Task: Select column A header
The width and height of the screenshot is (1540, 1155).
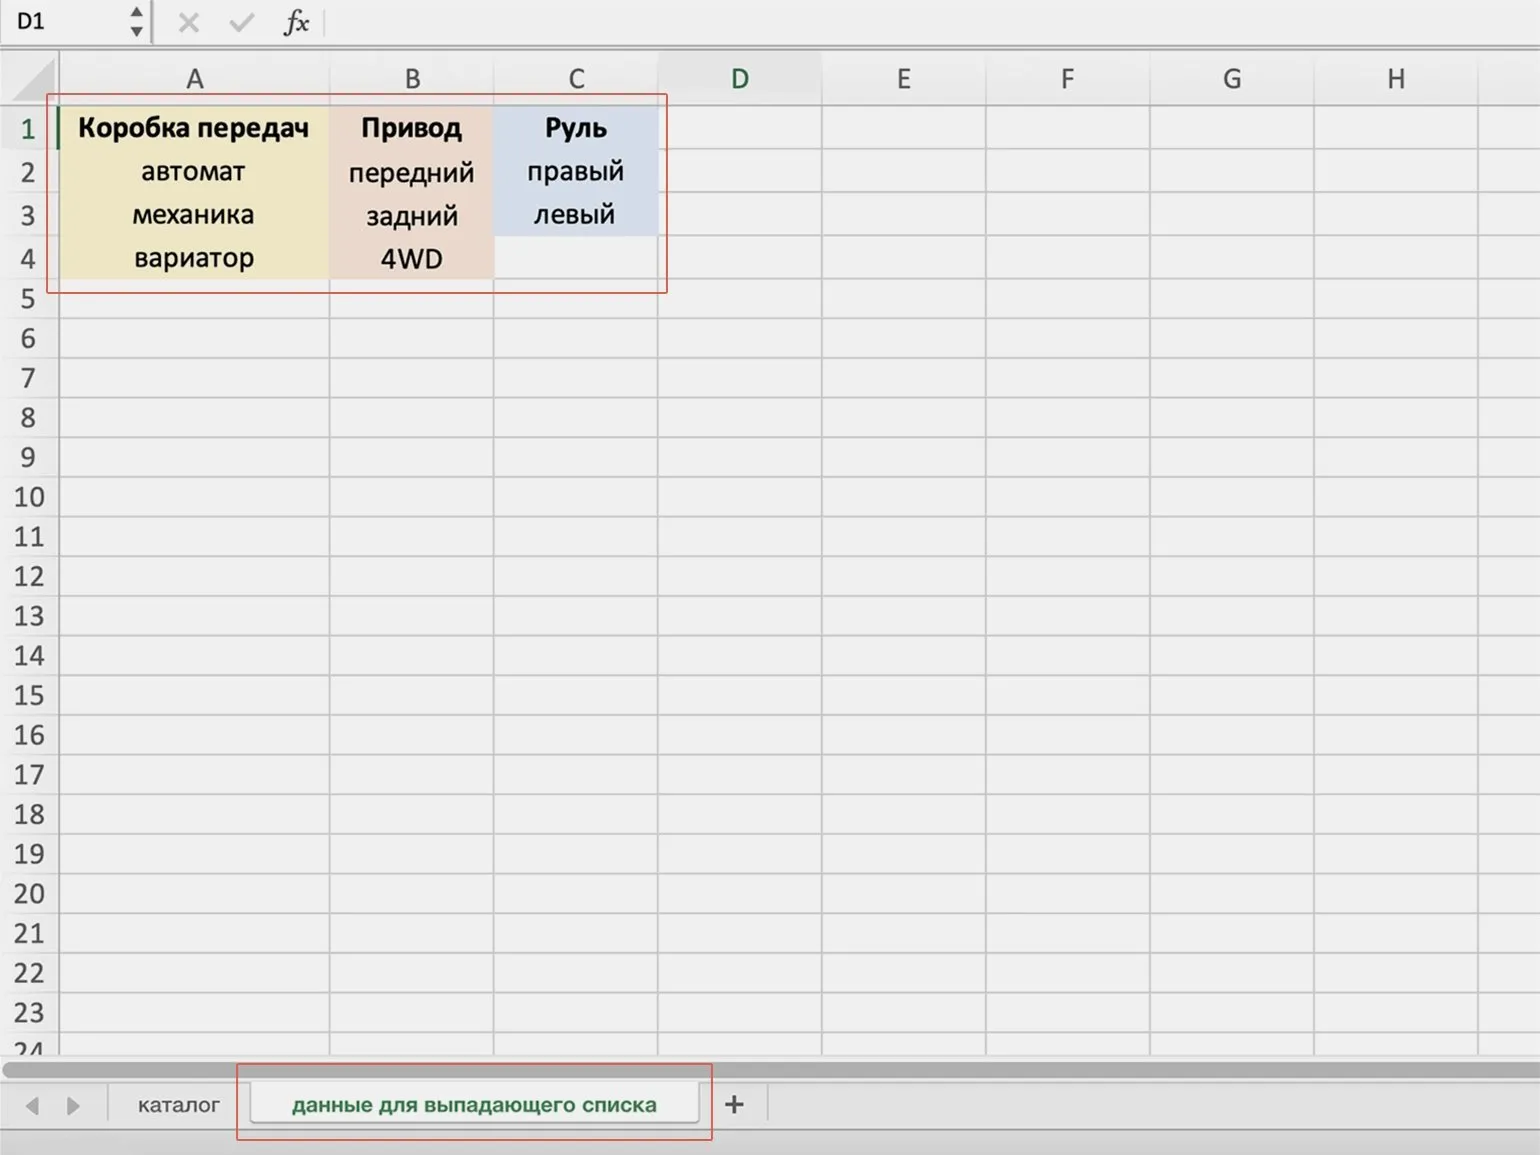Action: point(194,79)
